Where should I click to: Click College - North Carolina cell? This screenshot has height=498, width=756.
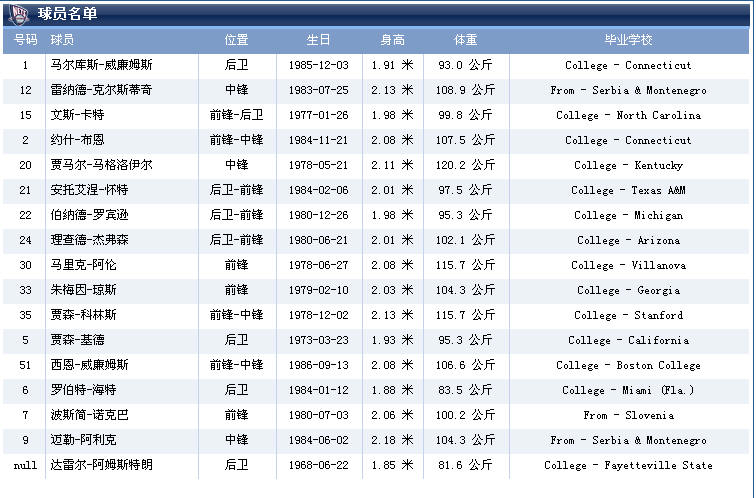pos(628,115)
